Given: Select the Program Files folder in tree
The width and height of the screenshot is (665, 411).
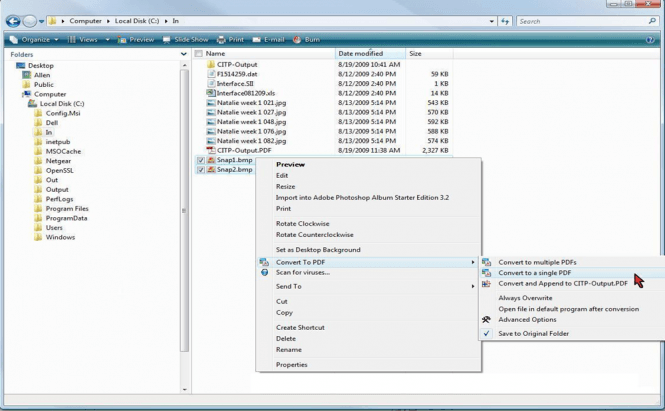Looking at the screenshot, I should click(67, 208).
